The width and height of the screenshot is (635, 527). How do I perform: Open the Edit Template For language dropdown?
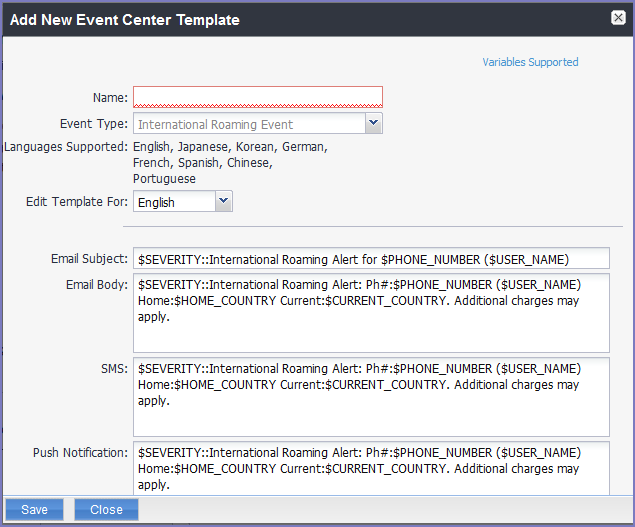tap(182, 202)
